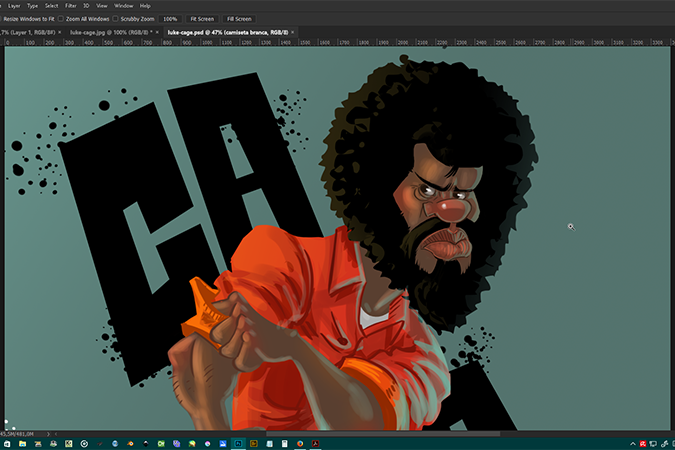
Task: Open the Type menu
Action: click(x=32, y=6)
